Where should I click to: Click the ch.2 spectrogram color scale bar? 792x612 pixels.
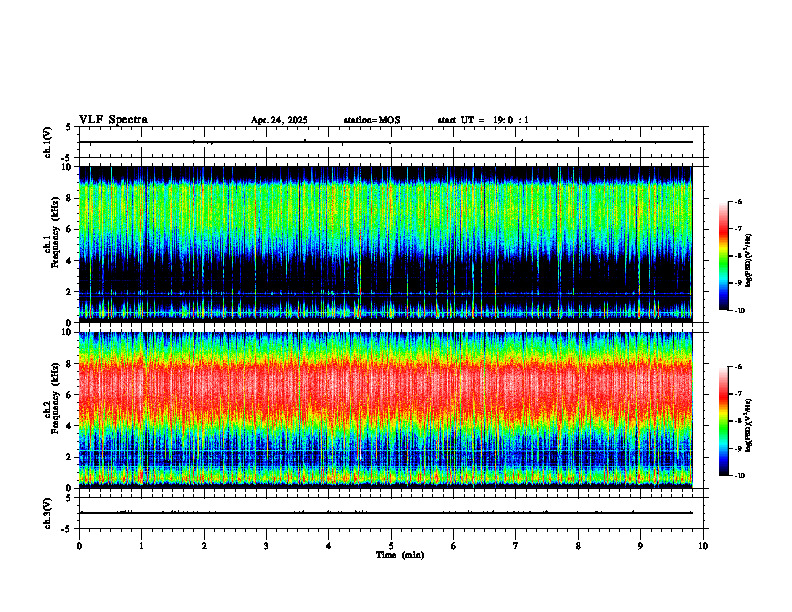[x=723, y=421]
